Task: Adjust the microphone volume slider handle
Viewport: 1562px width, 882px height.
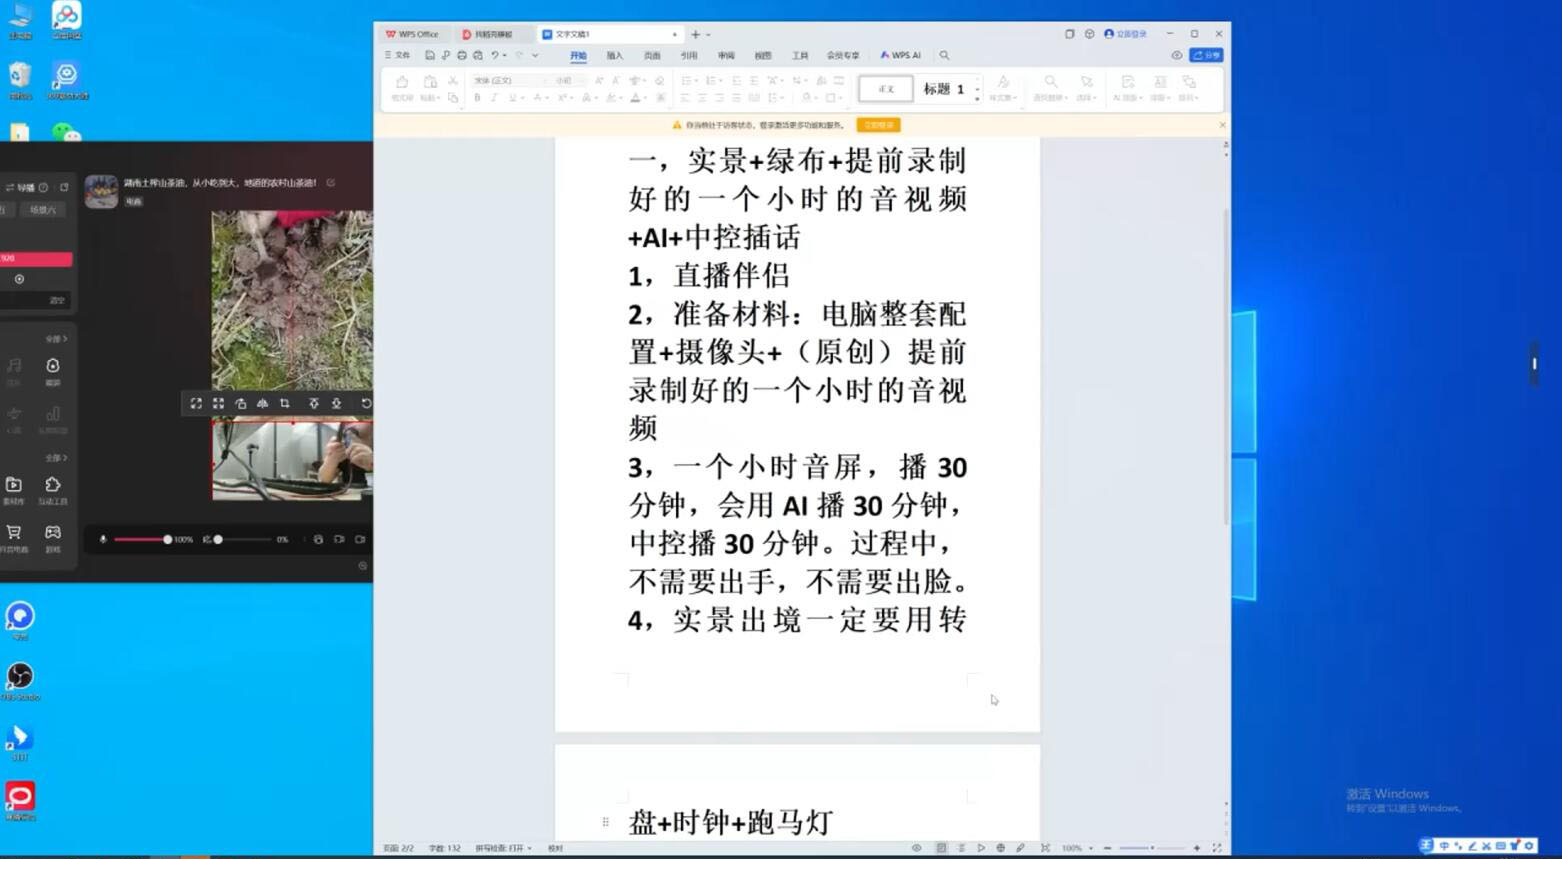Action: point(167,539)
